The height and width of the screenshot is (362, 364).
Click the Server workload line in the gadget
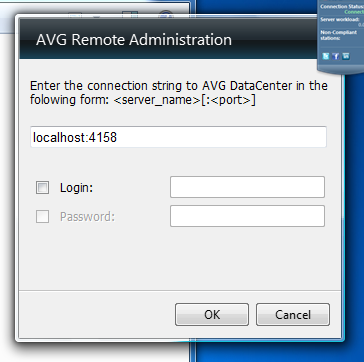pos(340,20)
